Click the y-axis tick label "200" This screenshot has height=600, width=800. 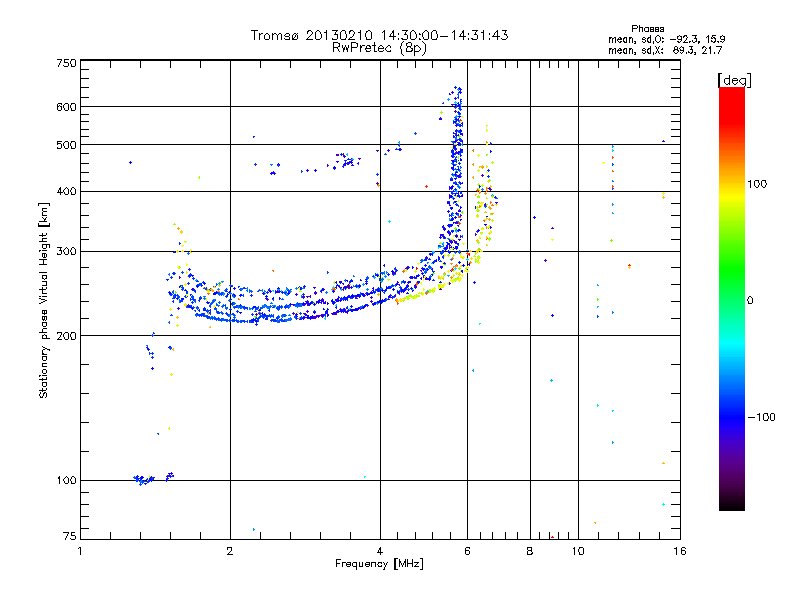point(66,336)
